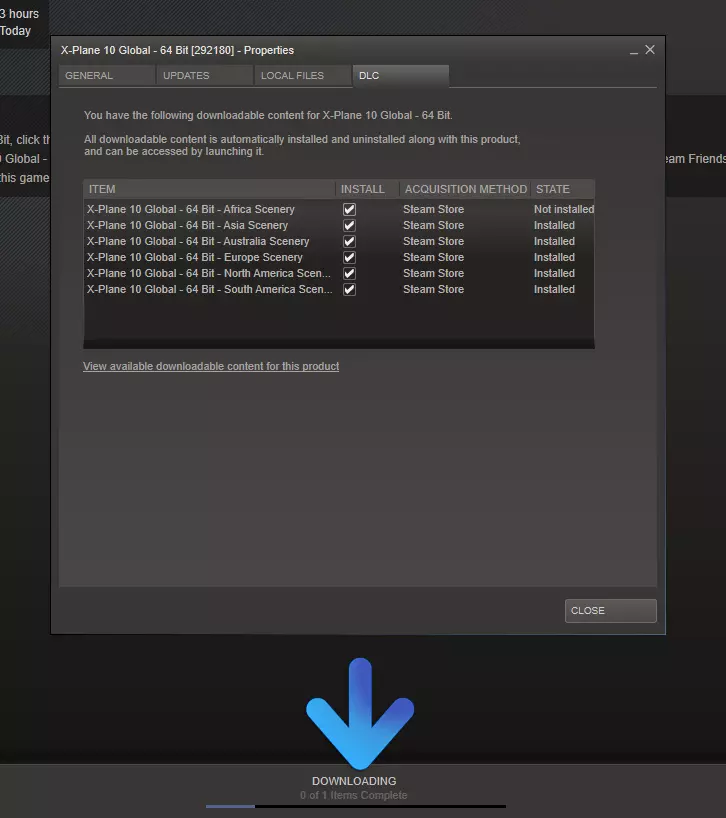Viewport: 726px width, 818px height.
Task: Toggle South America Scenery install checkbox
Action: [349, 290]
